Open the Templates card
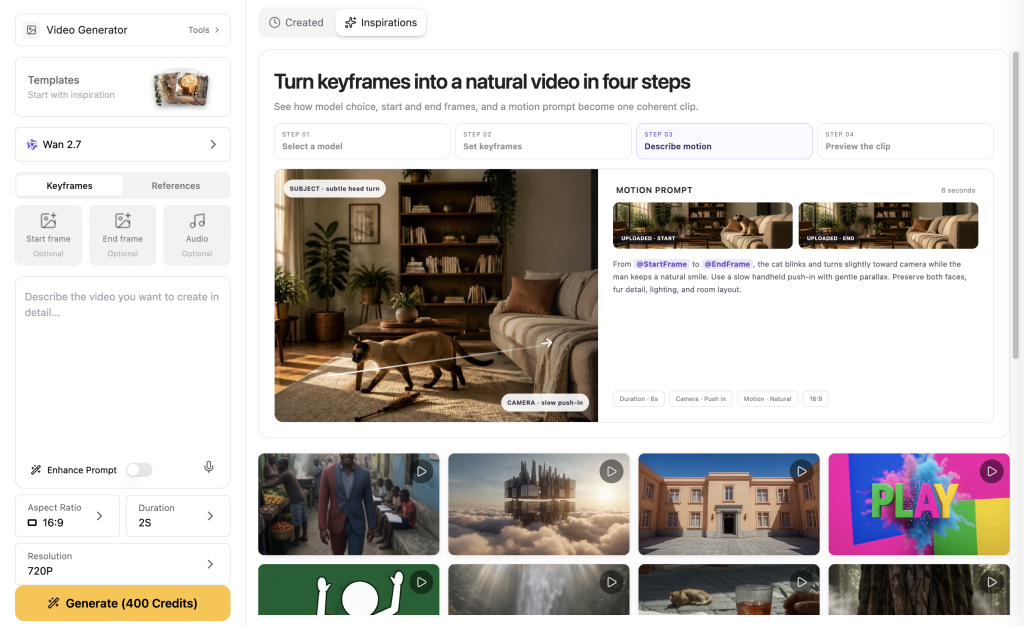1024x627 pixels. pyautogui.click(x=123, y=87)
